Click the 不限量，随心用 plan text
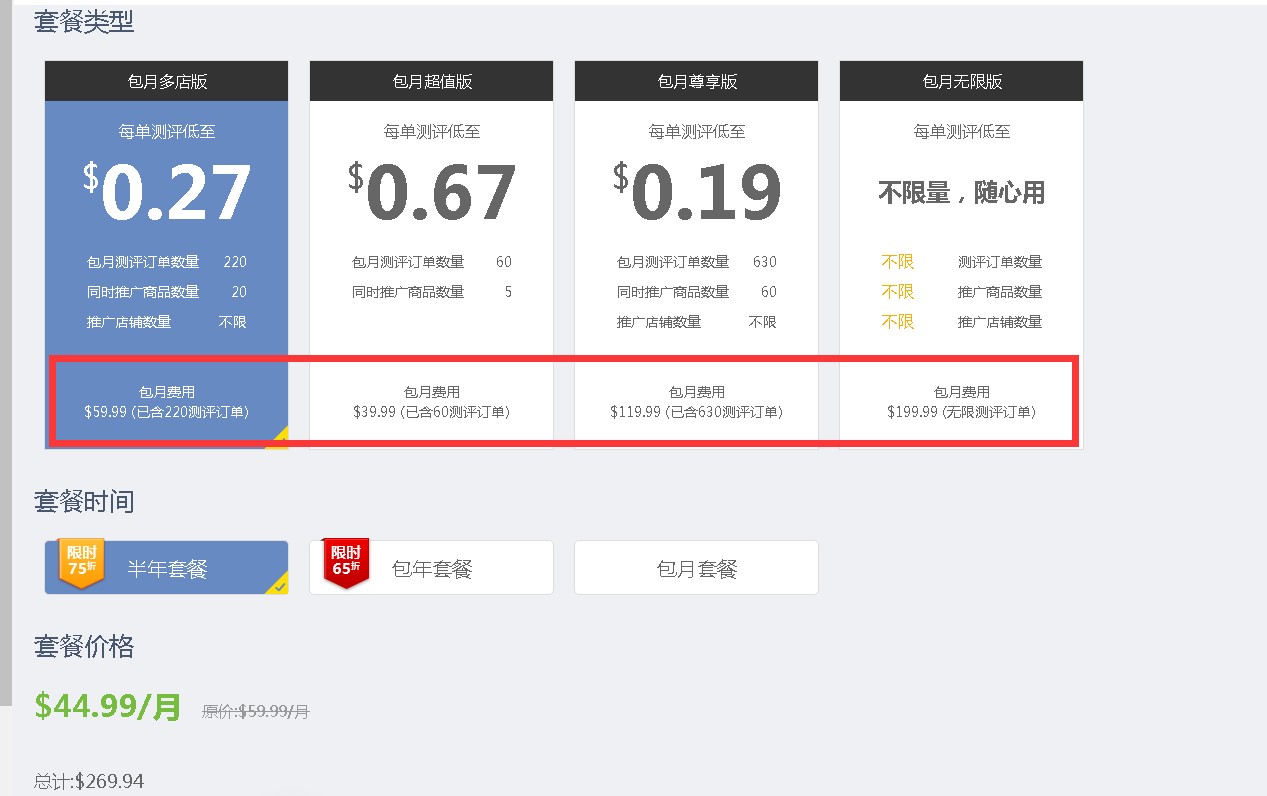Image resolution: width=1267 pixels, height=796 pixels. (961, 193)
